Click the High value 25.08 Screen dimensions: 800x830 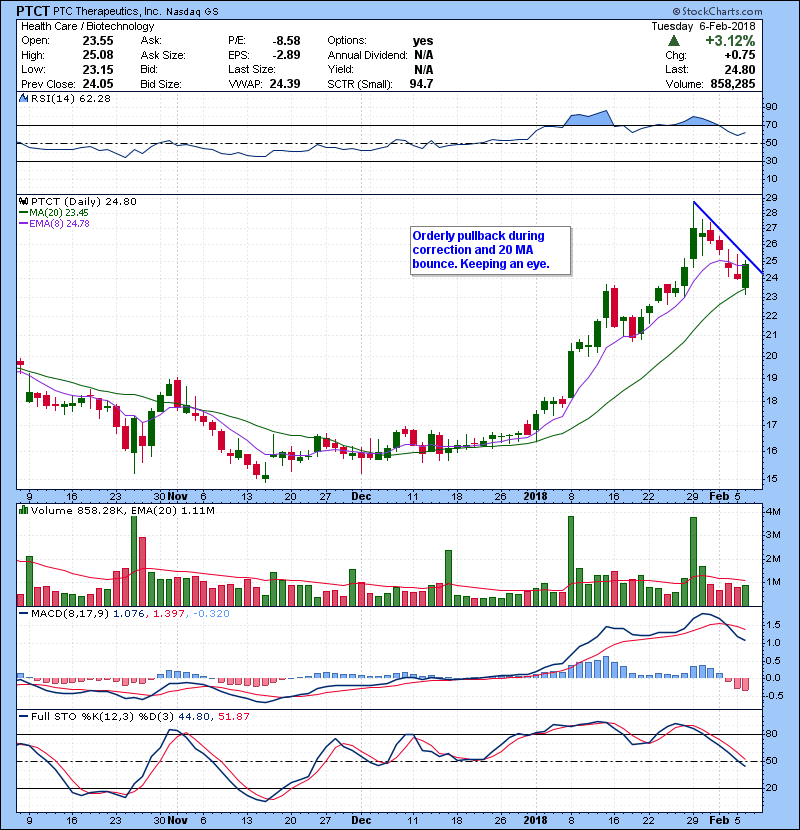click(x=98, y=55)
